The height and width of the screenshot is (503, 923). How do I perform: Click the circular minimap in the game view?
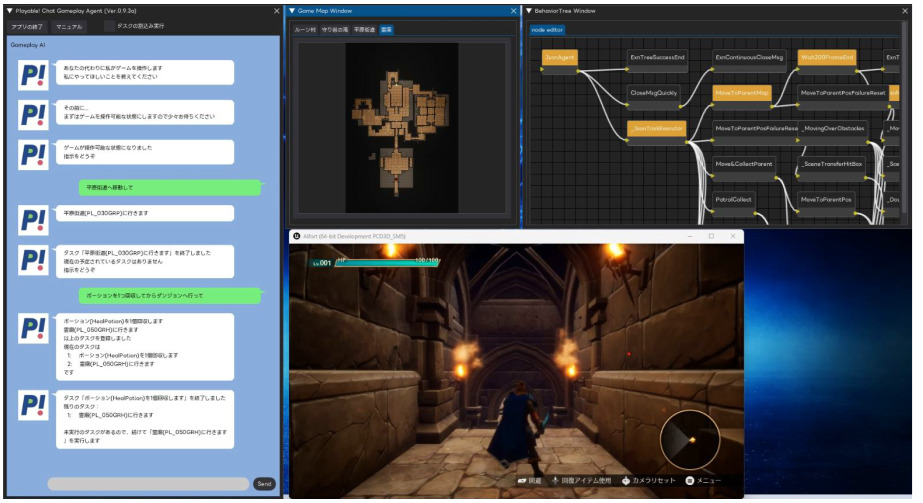(690, 439)
